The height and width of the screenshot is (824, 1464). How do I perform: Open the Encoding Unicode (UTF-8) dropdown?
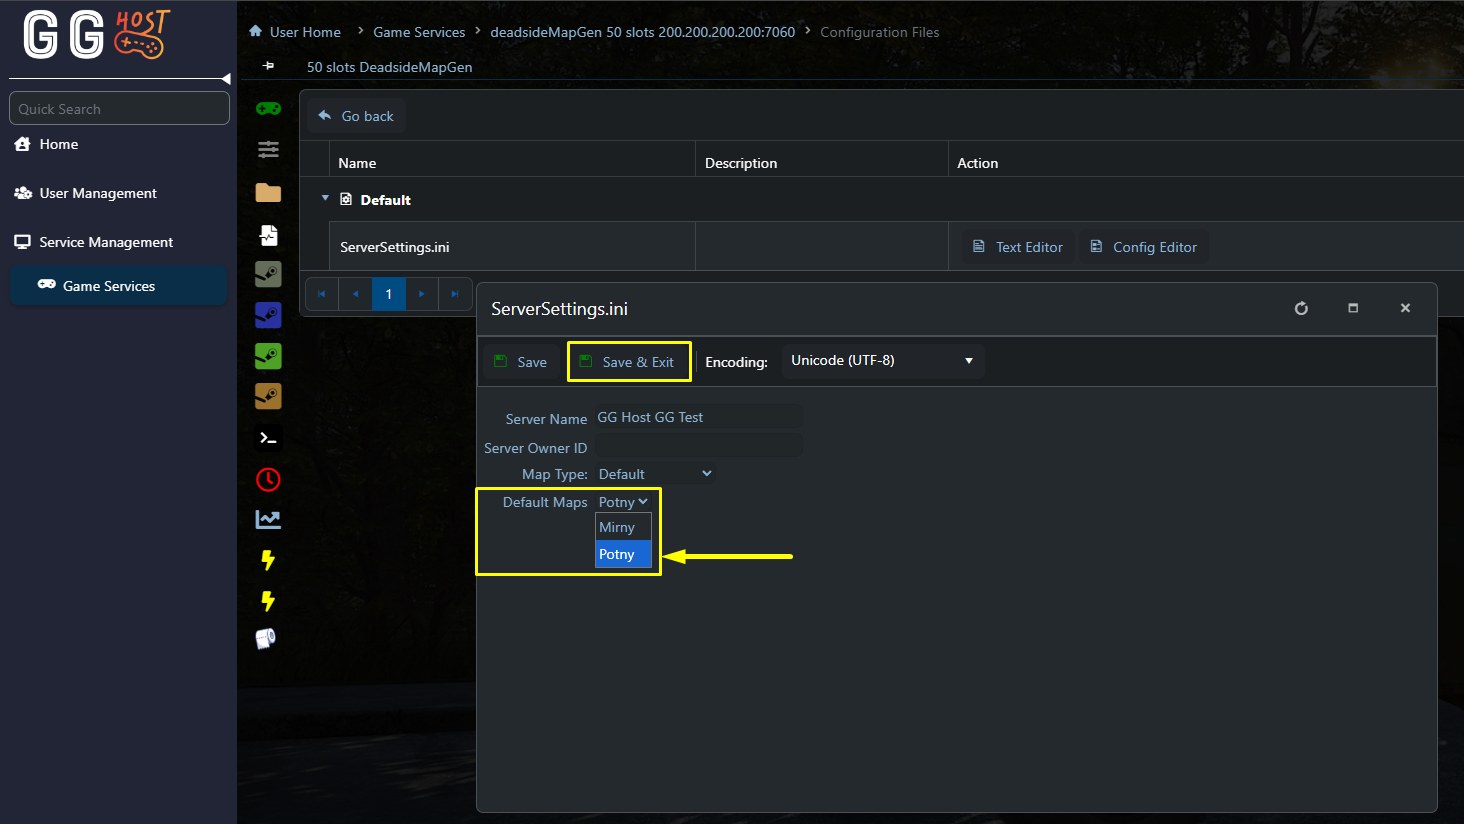tap(882, 361)
